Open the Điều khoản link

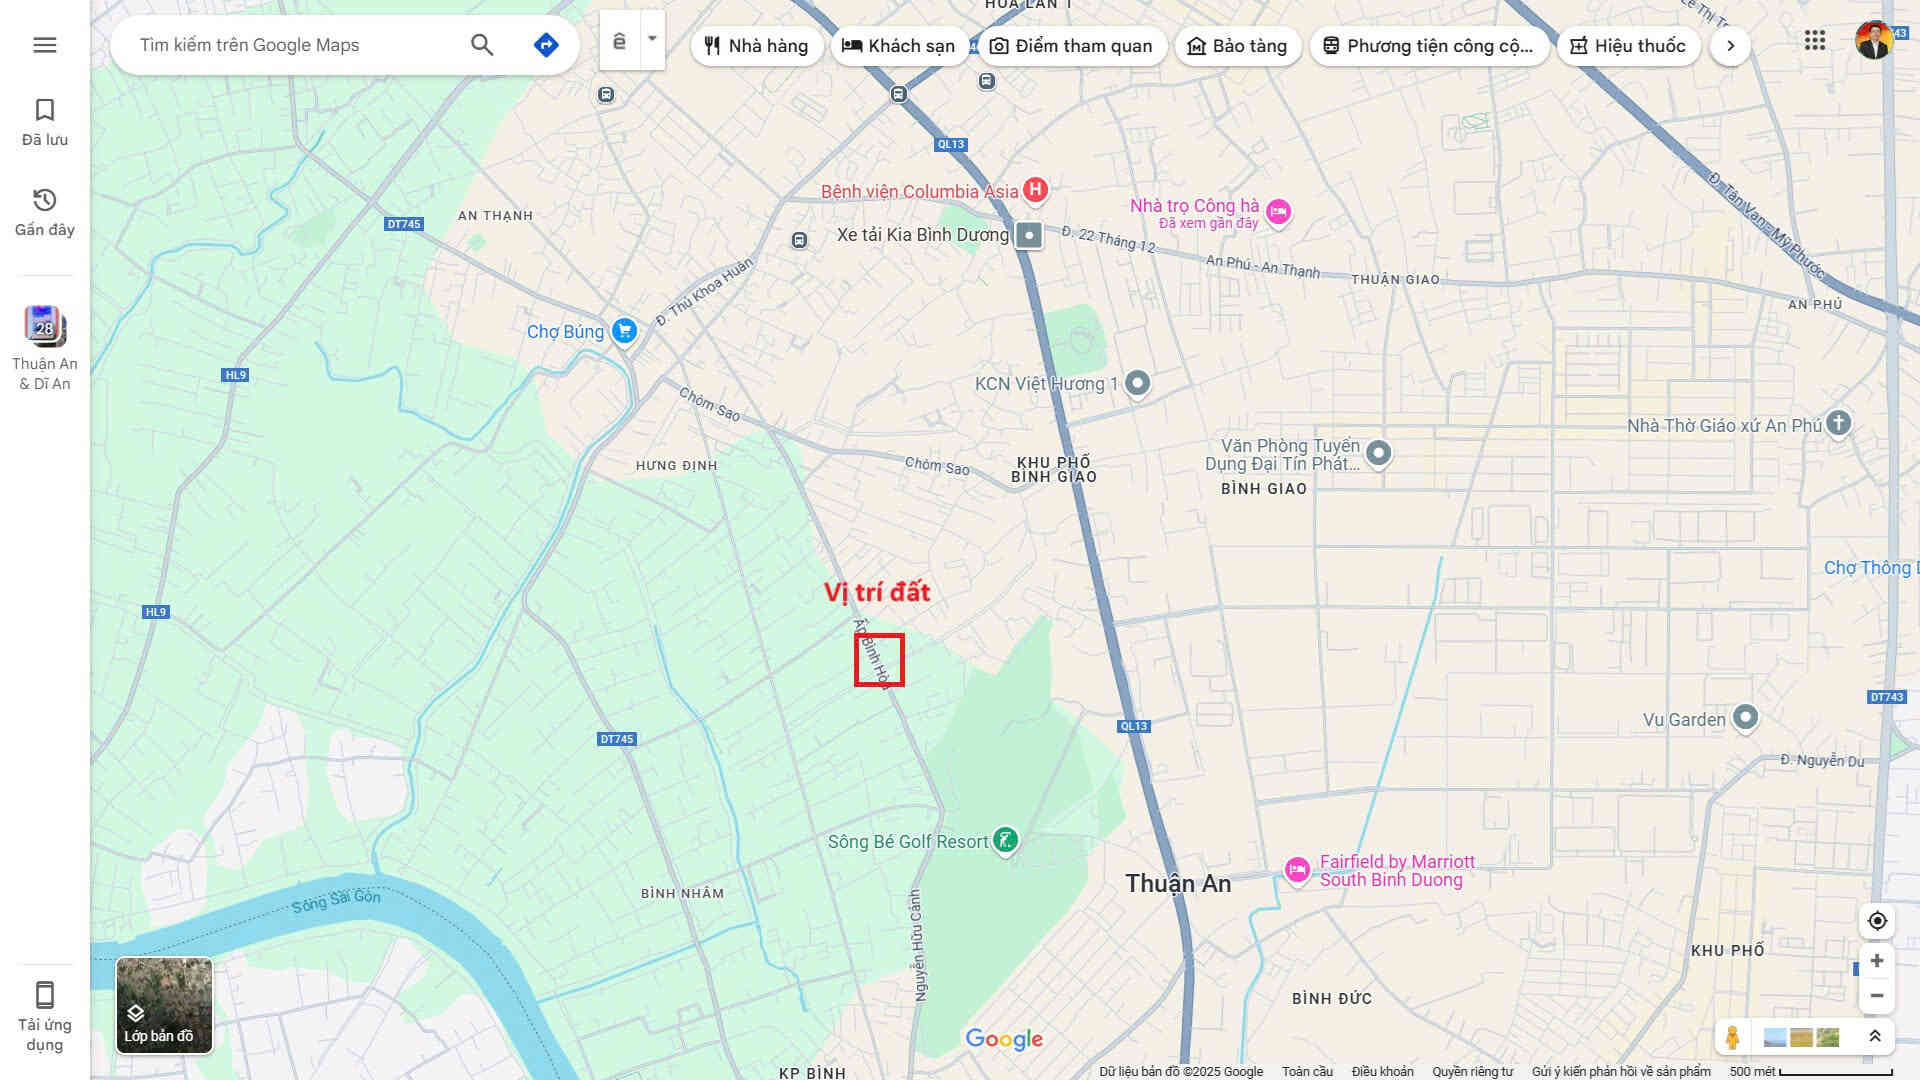1382,1072
